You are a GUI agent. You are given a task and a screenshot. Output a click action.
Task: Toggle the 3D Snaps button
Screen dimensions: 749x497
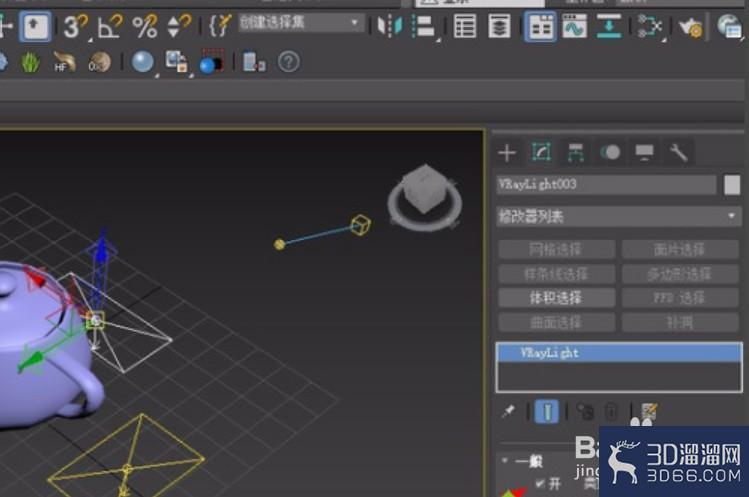(x=76, y=27)
